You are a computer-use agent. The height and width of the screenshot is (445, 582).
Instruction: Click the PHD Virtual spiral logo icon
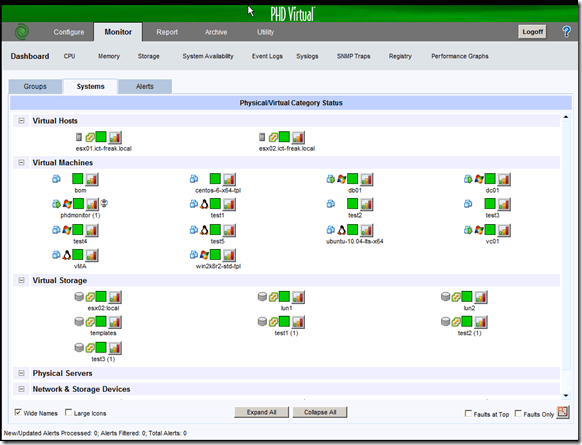(x=22, y=32)
